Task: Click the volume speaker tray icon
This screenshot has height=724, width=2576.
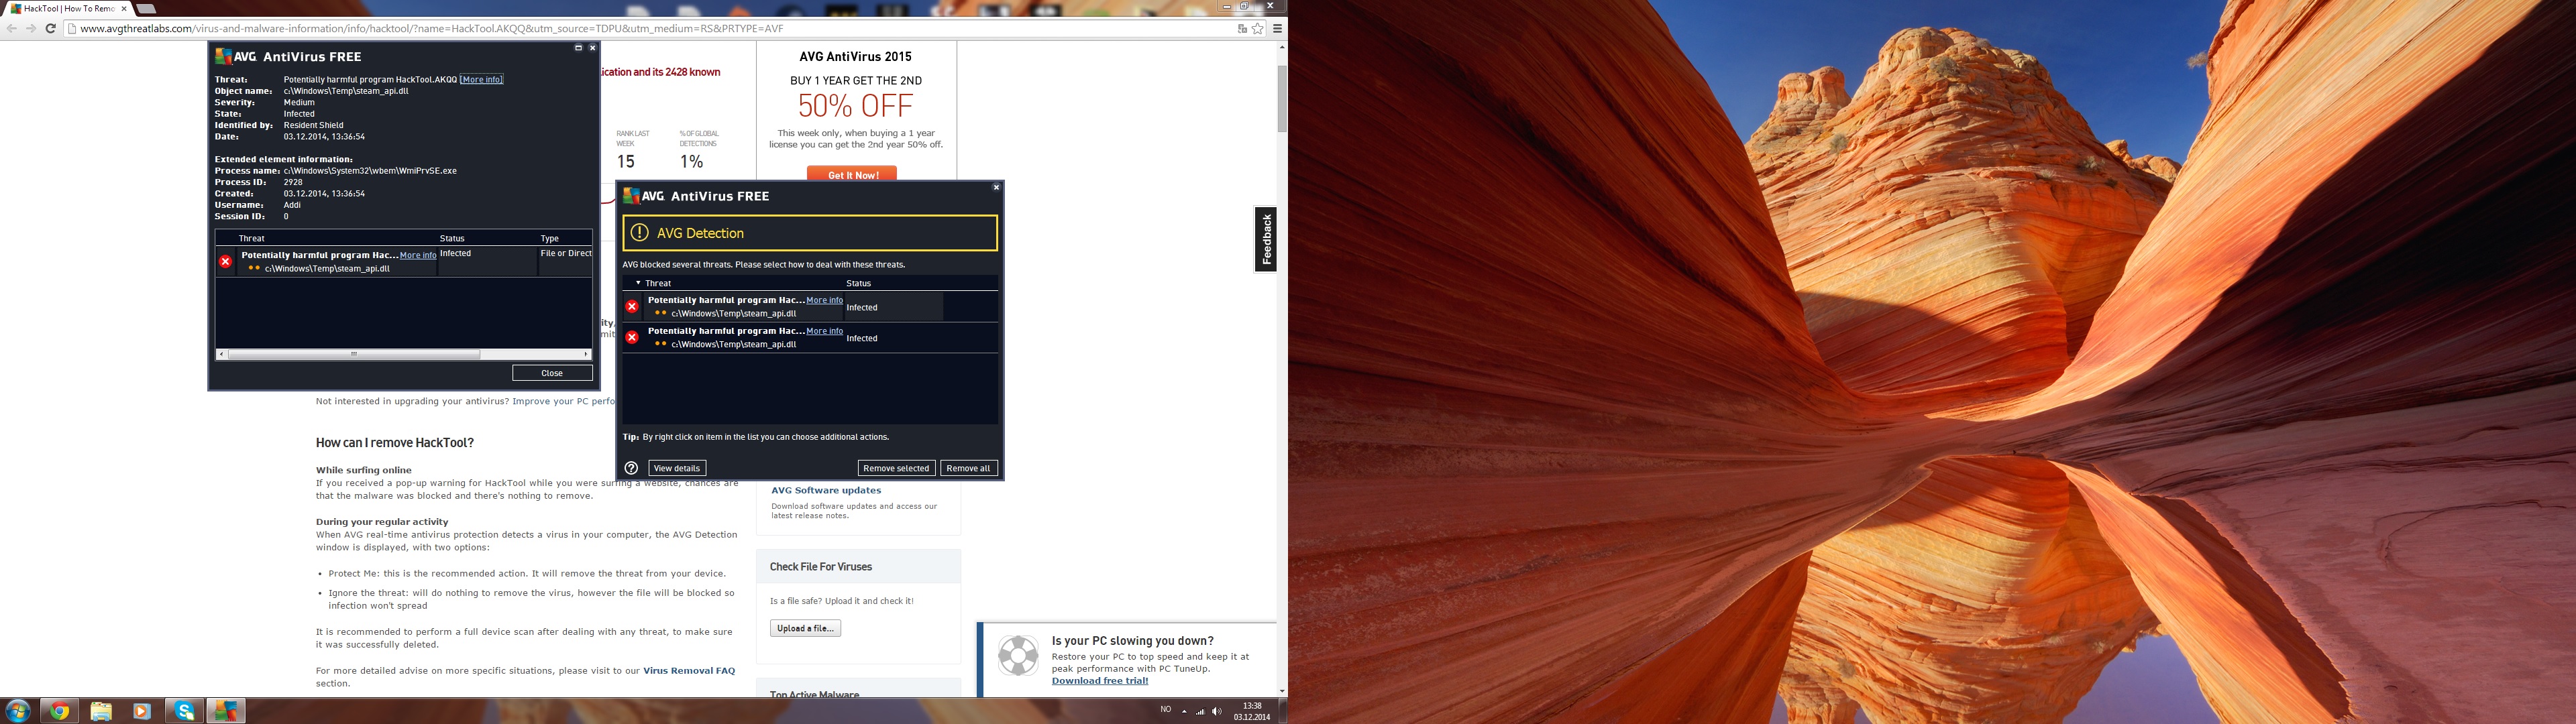Action: click(x=1217, y=711)
